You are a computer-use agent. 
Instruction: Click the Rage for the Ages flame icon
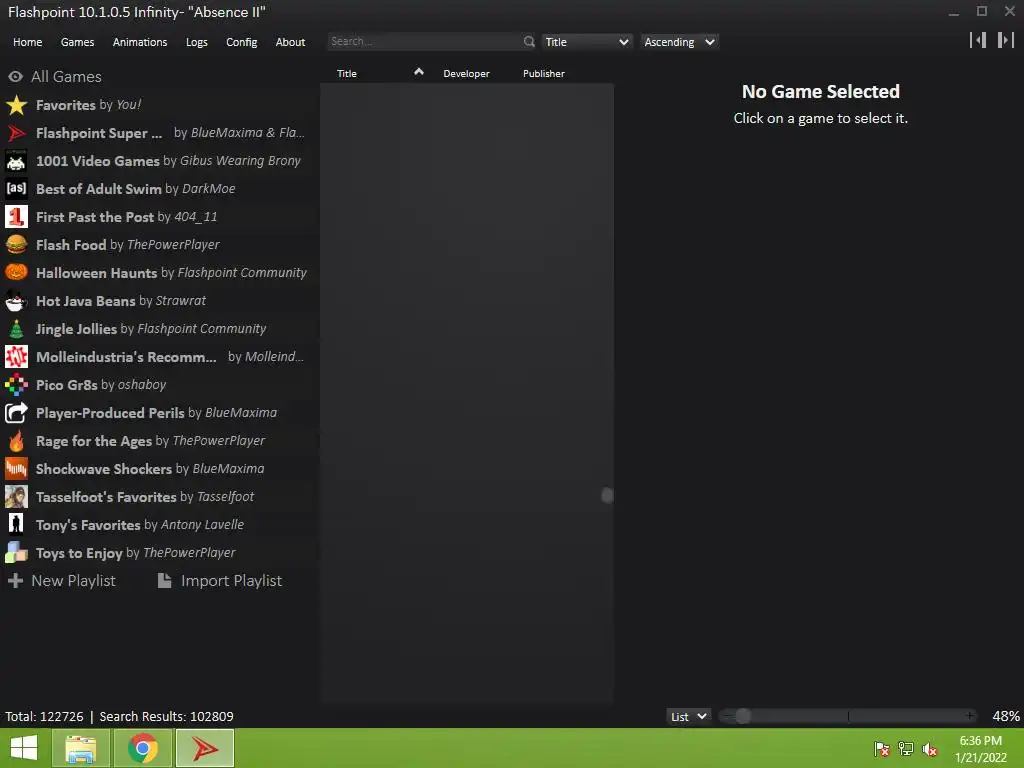(x=16, y=441)
